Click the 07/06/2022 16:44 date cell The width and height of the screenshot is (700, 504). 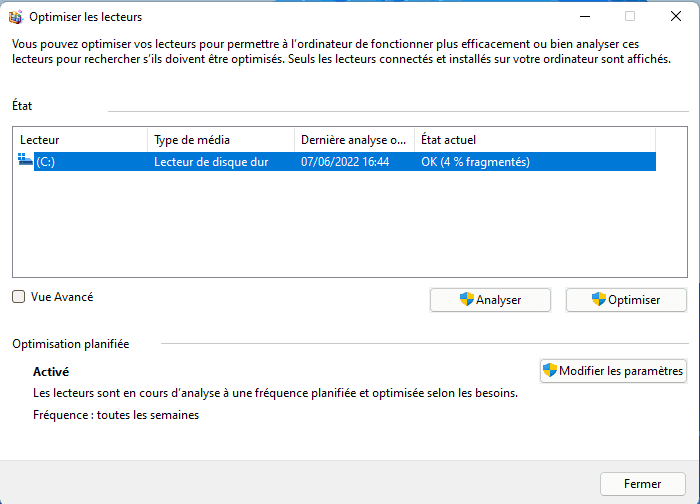pos(345,162)
